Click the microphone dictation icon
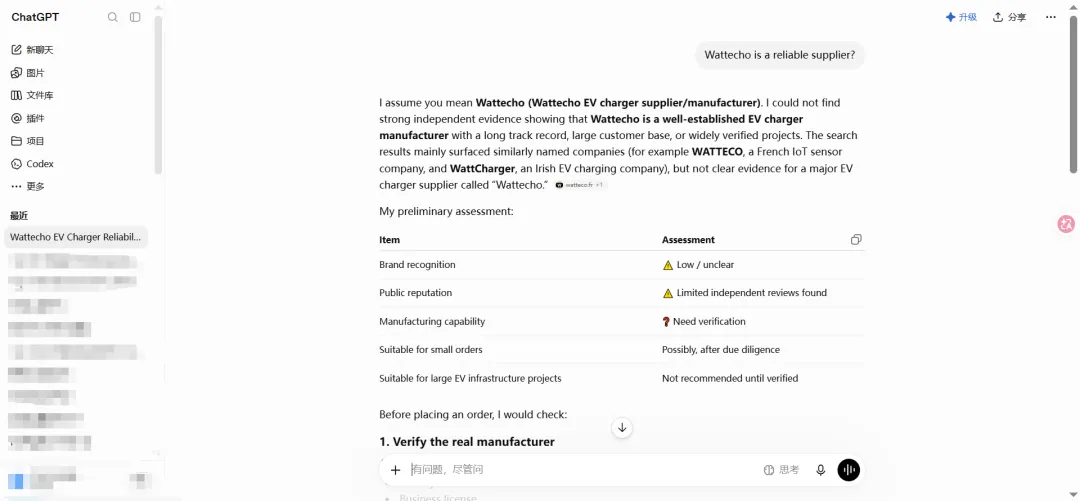1080x501 pixels. tap(820, 470)
